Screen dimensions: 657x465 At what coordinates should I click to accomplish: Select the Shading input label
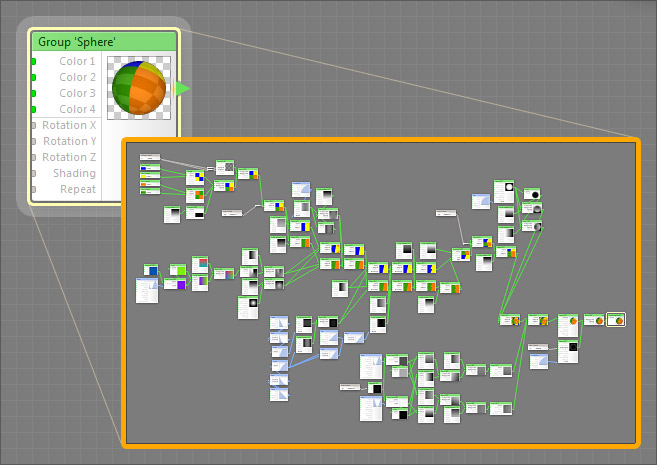(75, 174)
